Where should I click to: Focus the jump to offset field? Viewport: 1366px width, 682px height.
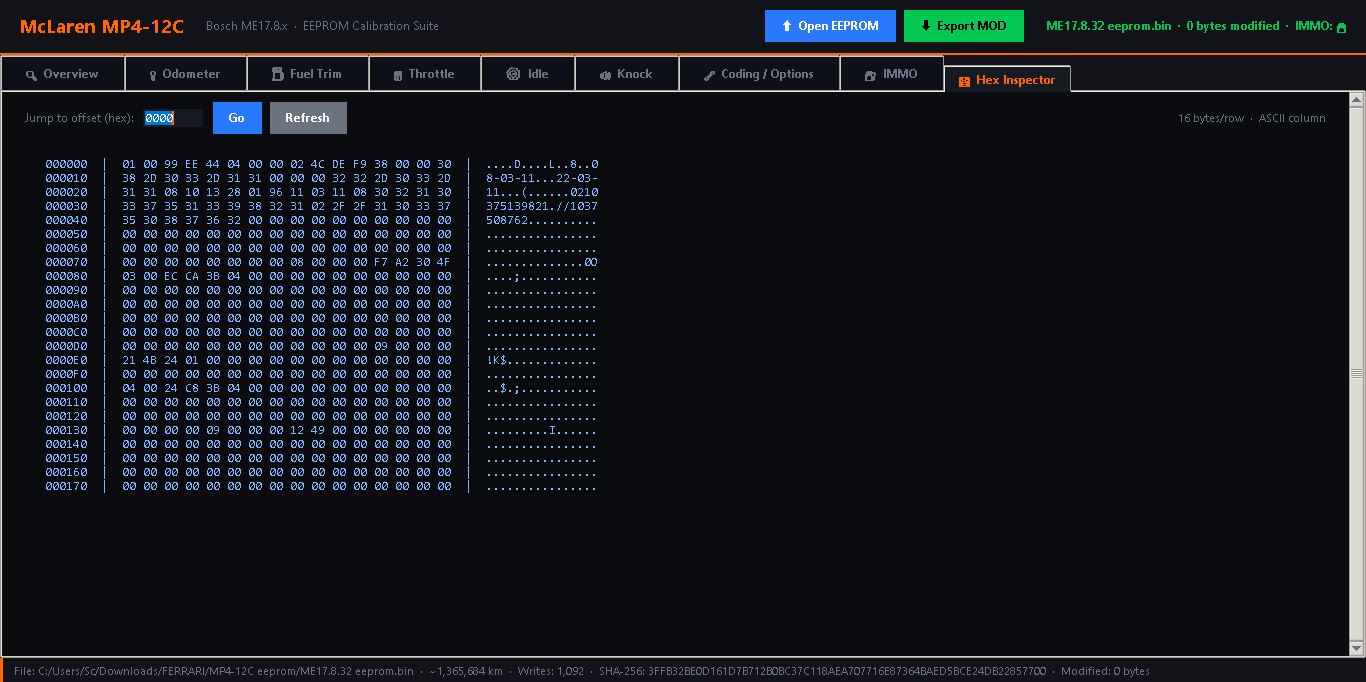tap(173, 118)
